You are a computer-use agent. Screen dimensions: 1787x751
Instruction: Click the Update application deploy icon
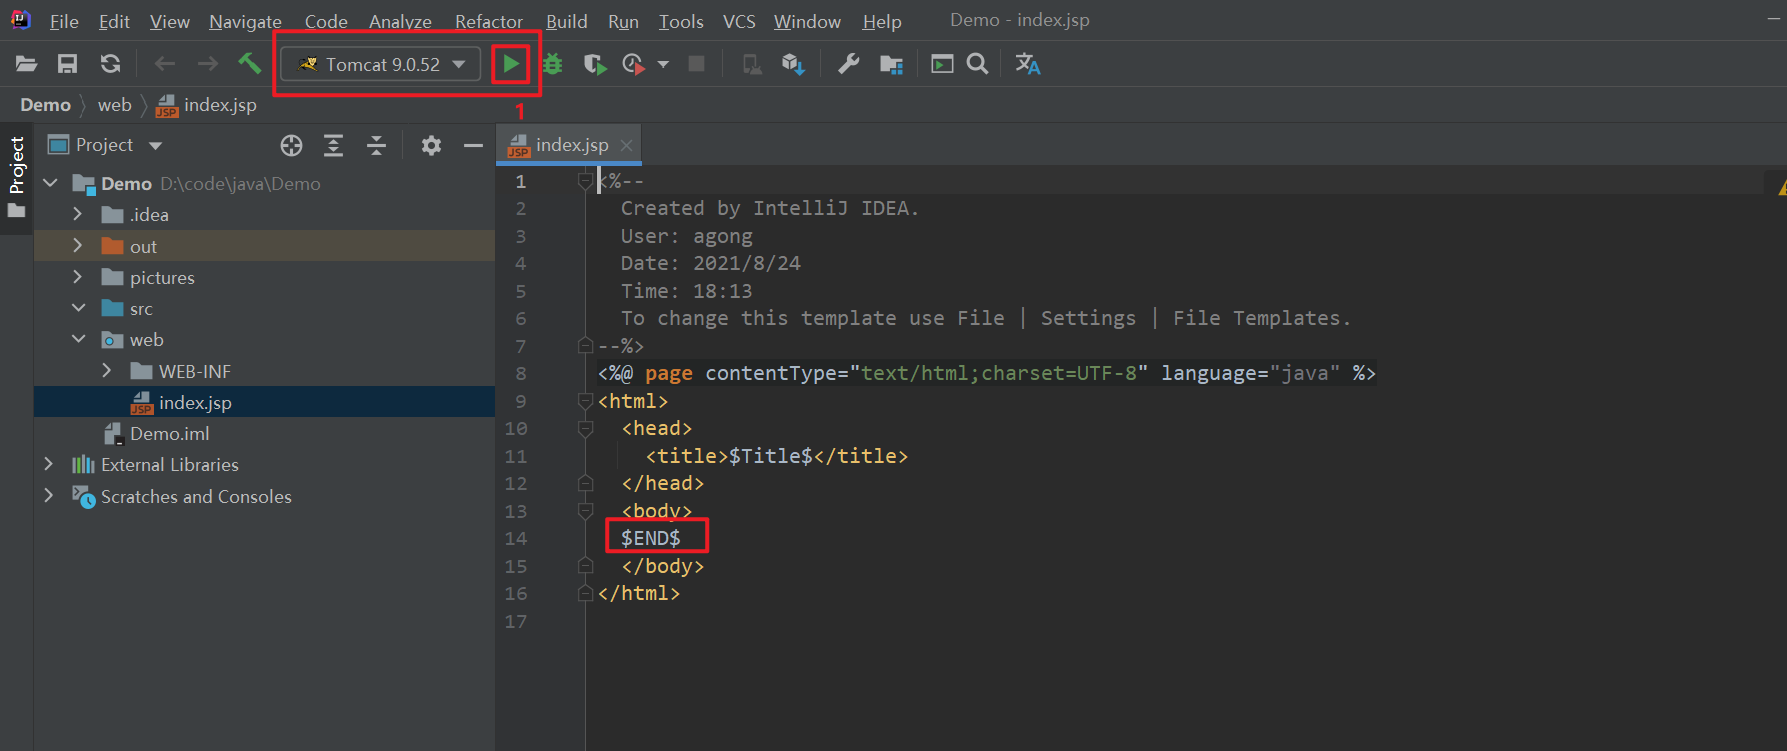(x=793, y=64)
